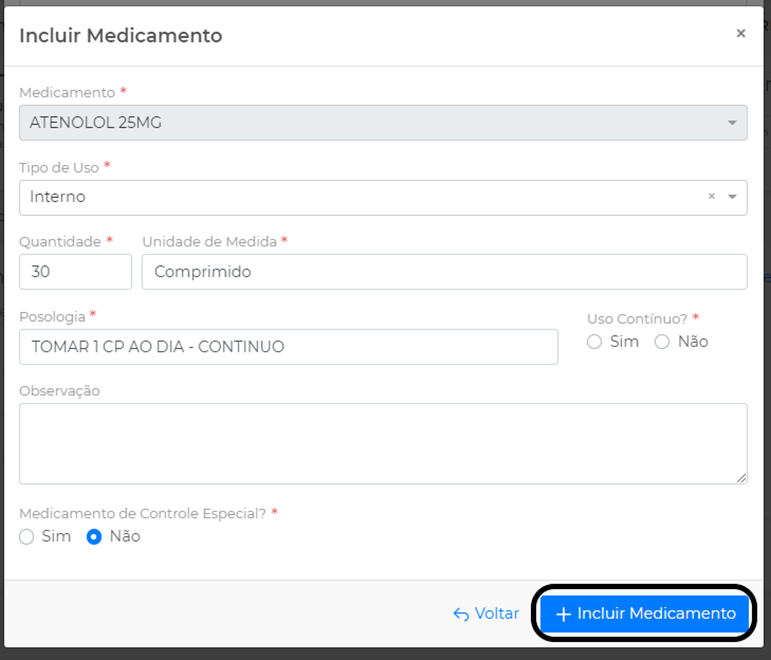771x660 pixels.
Task: Click the Posologia field label
Action: click(52, 316)
